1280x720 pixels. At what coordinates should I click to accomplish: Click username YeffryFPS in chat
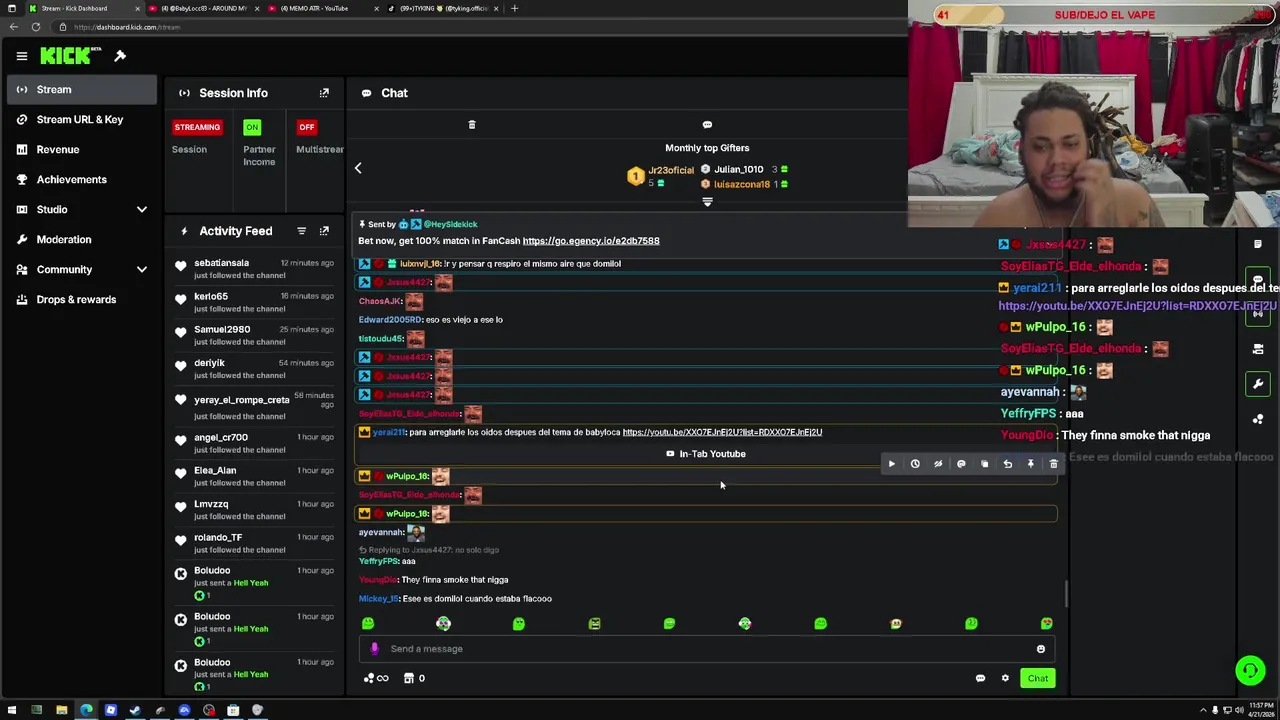point(377,561)
